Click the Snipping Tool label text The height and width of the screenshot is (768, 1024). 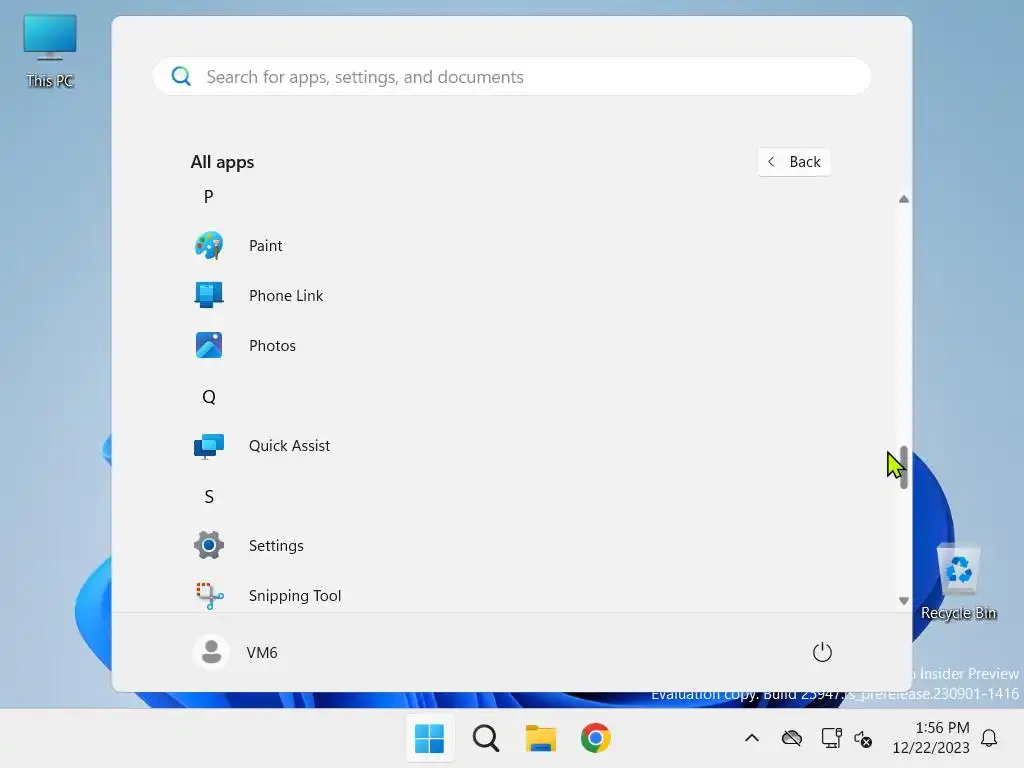pyautogui.click(x=295, y=596)
